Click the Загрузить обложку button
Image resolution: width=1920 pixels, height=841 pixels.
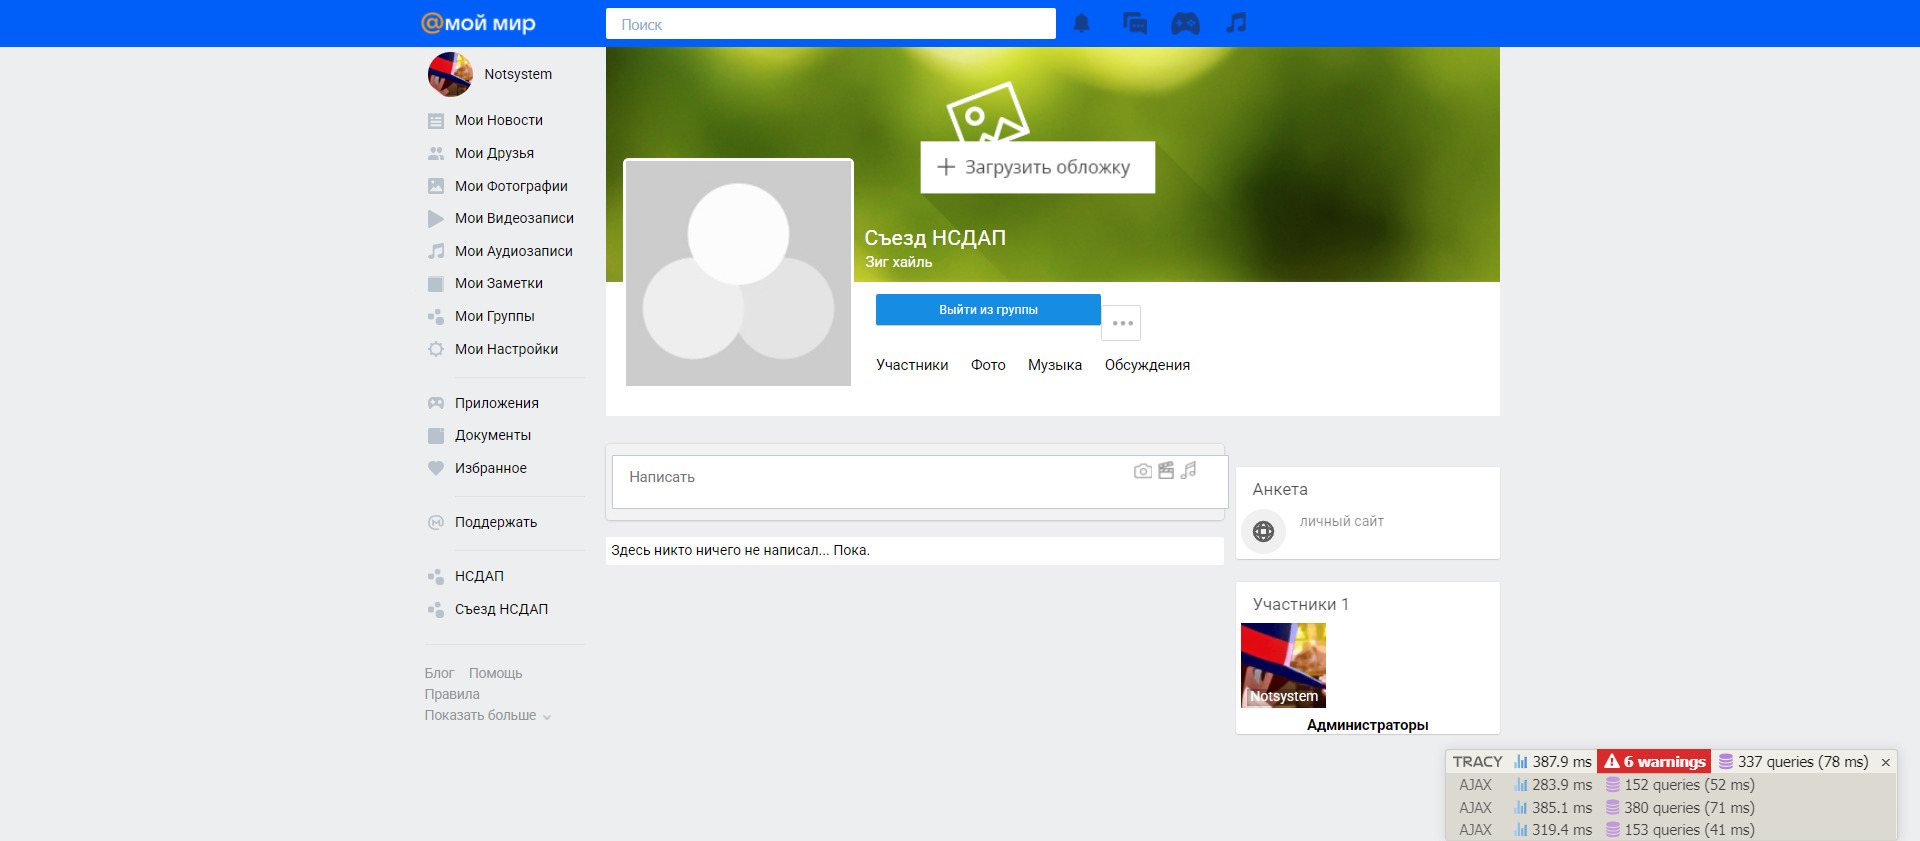click(x=1038, y=167)
